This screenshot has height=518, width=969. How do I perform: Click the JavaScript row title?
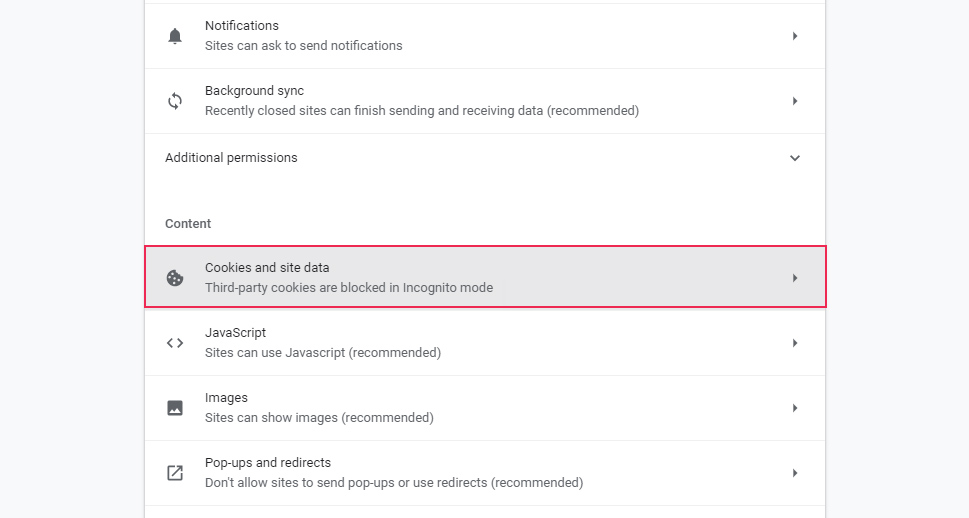coord(235,333)
